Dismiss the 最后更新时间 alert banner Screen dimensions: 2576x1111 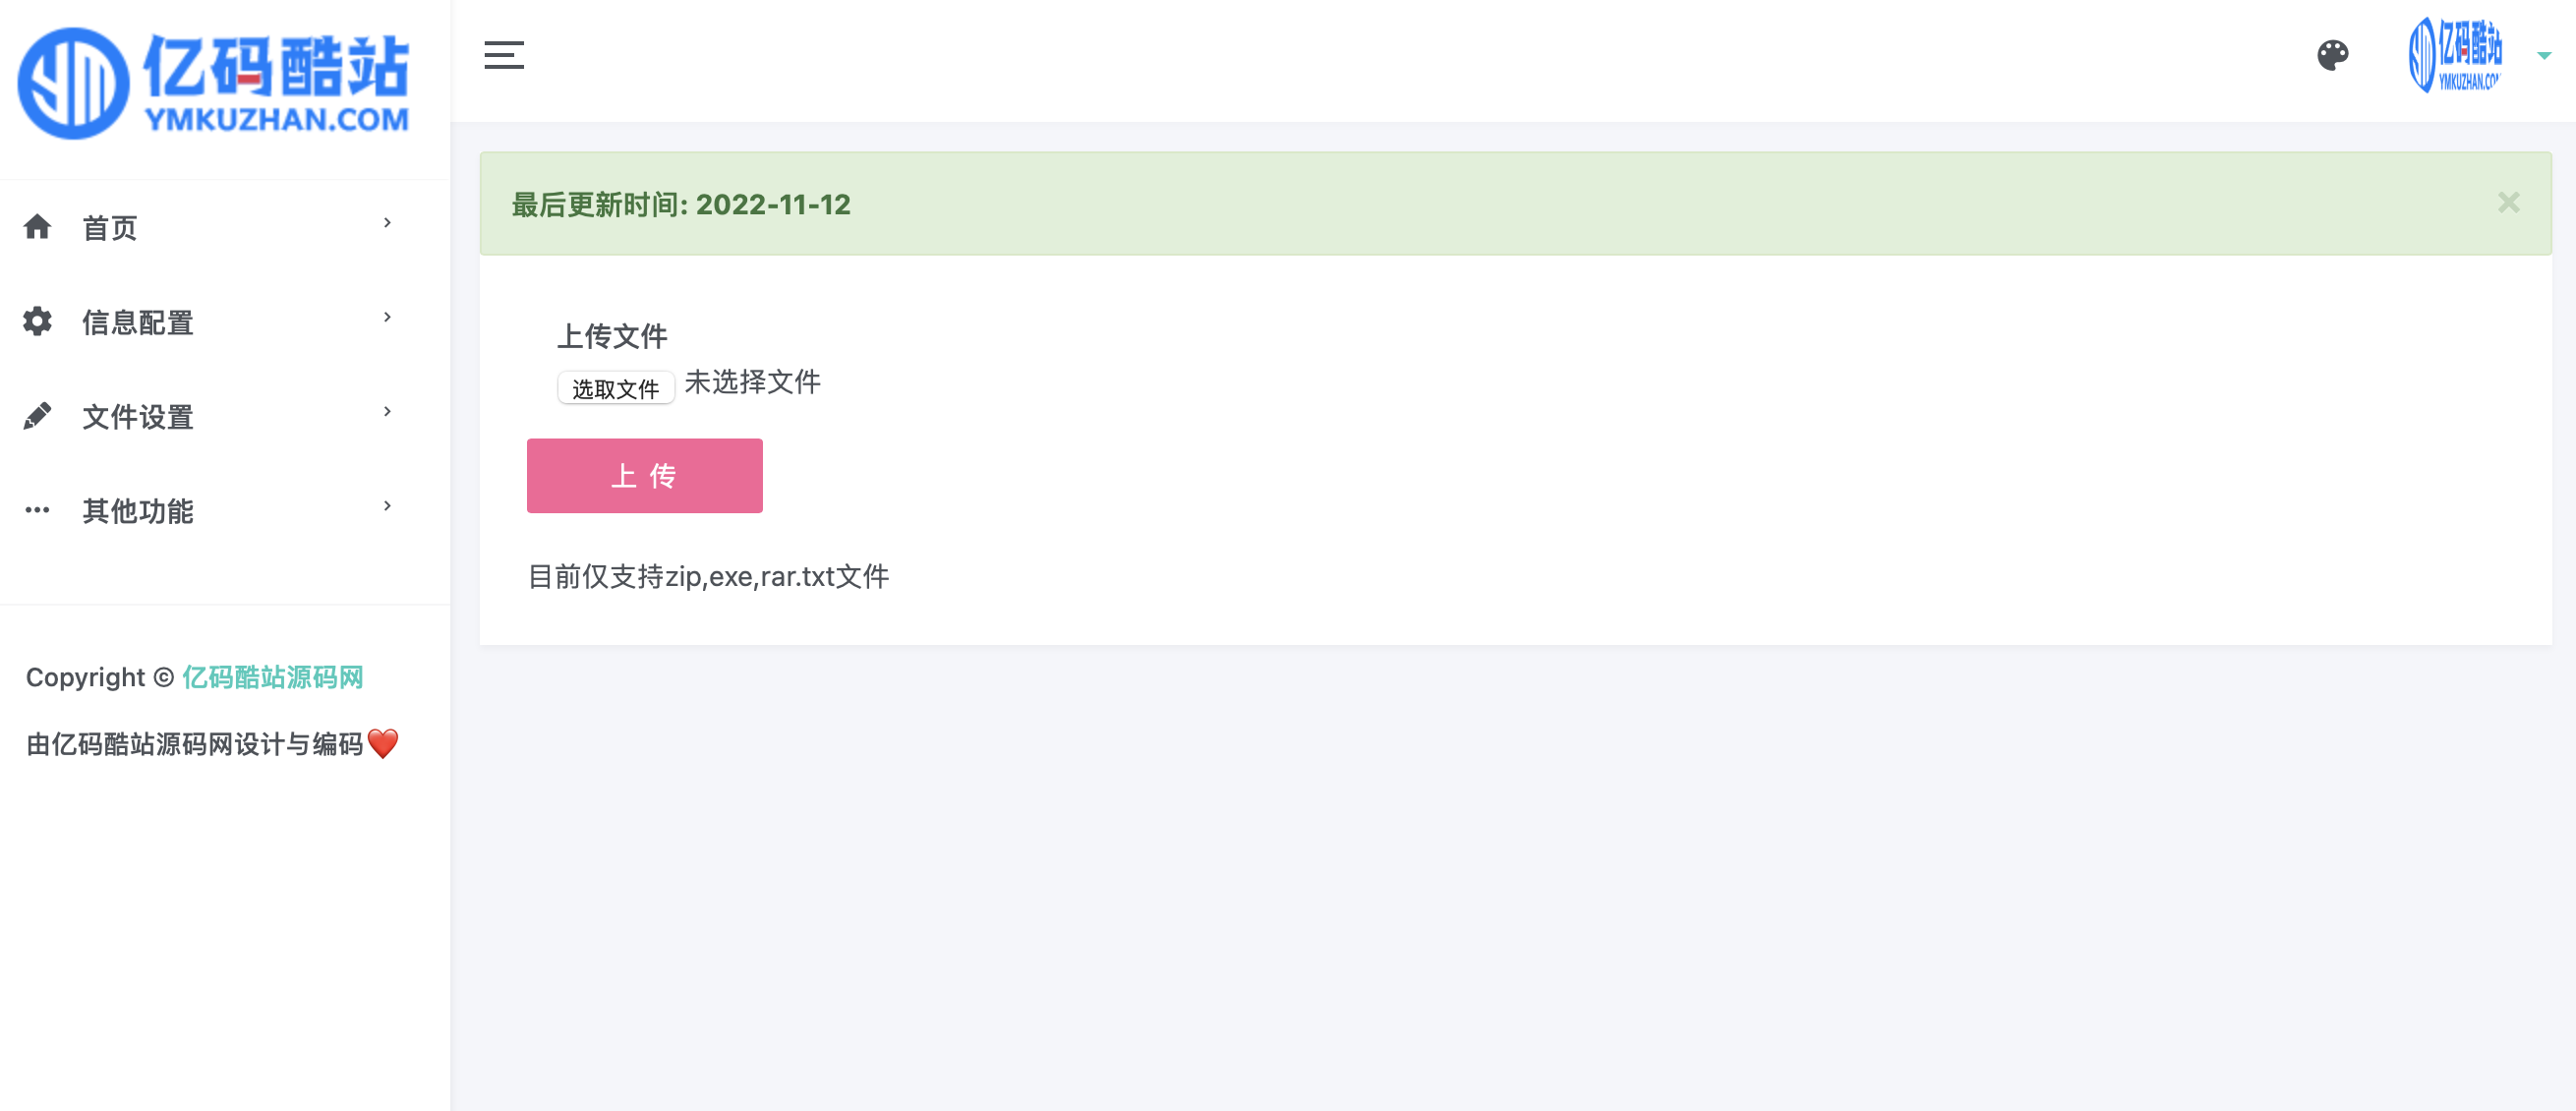point(2508,203)
